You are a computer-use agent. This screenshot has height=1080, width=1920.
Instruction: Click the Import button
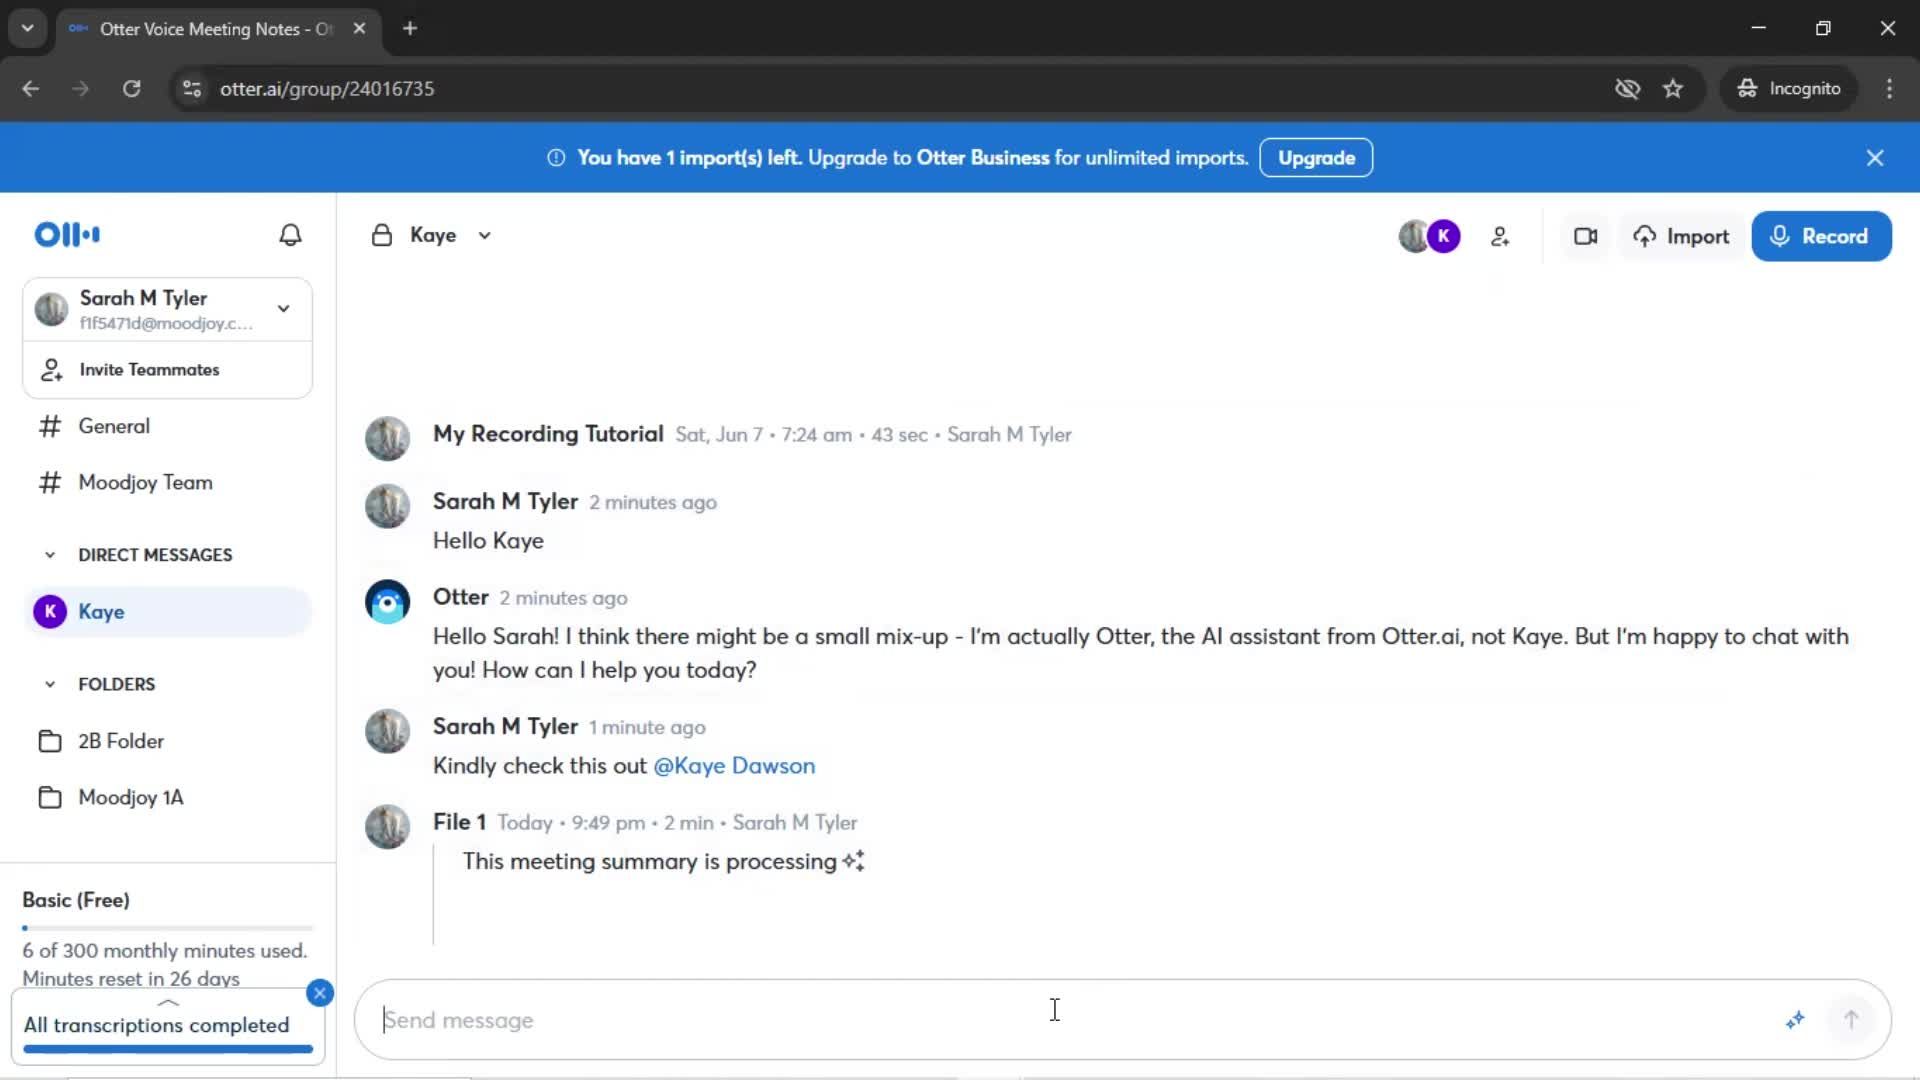tap(1681, 236)
